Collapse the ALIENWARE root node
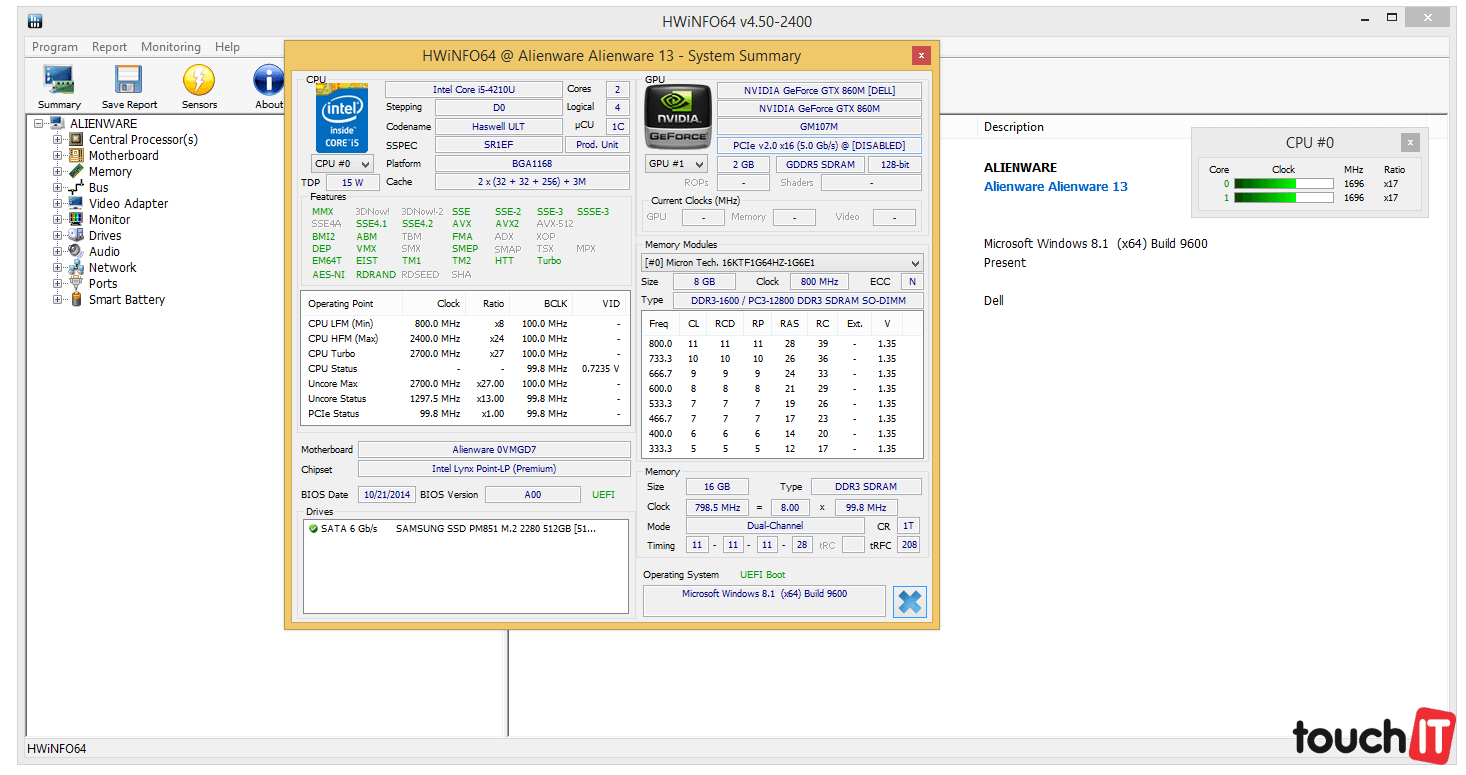 tap(38, 124)
